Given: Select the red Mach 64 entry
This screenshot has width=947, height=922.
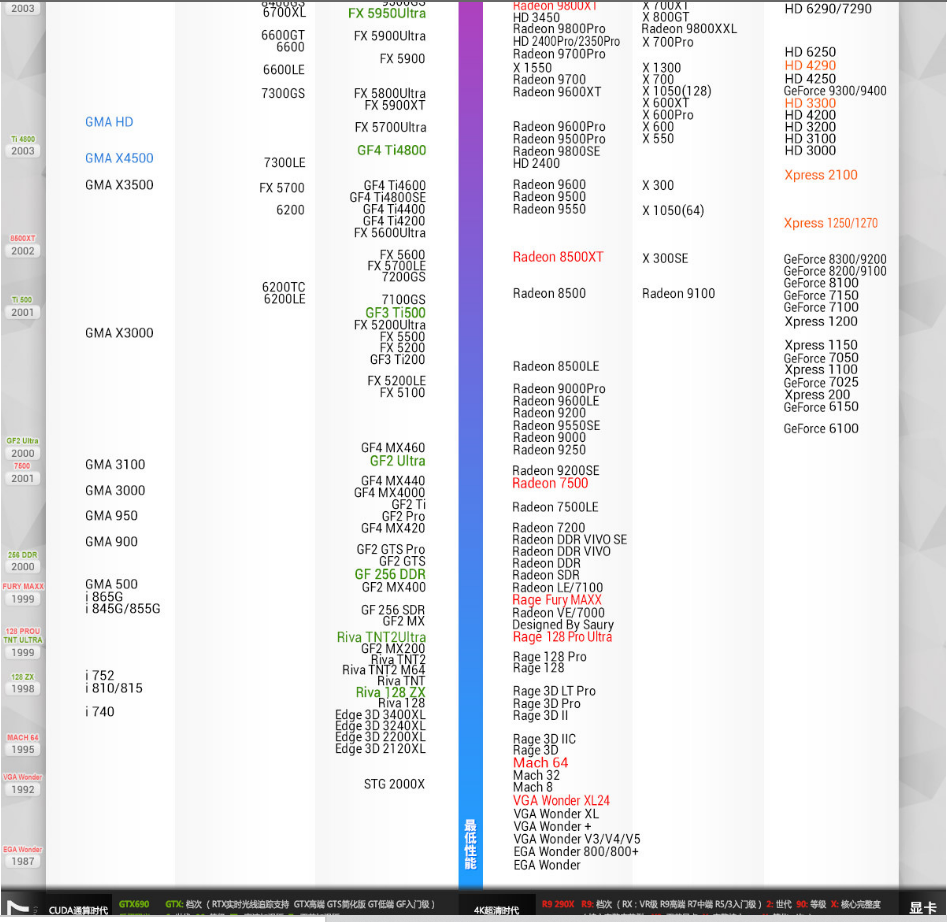Looking at the screenshot, I should [540, 763].
